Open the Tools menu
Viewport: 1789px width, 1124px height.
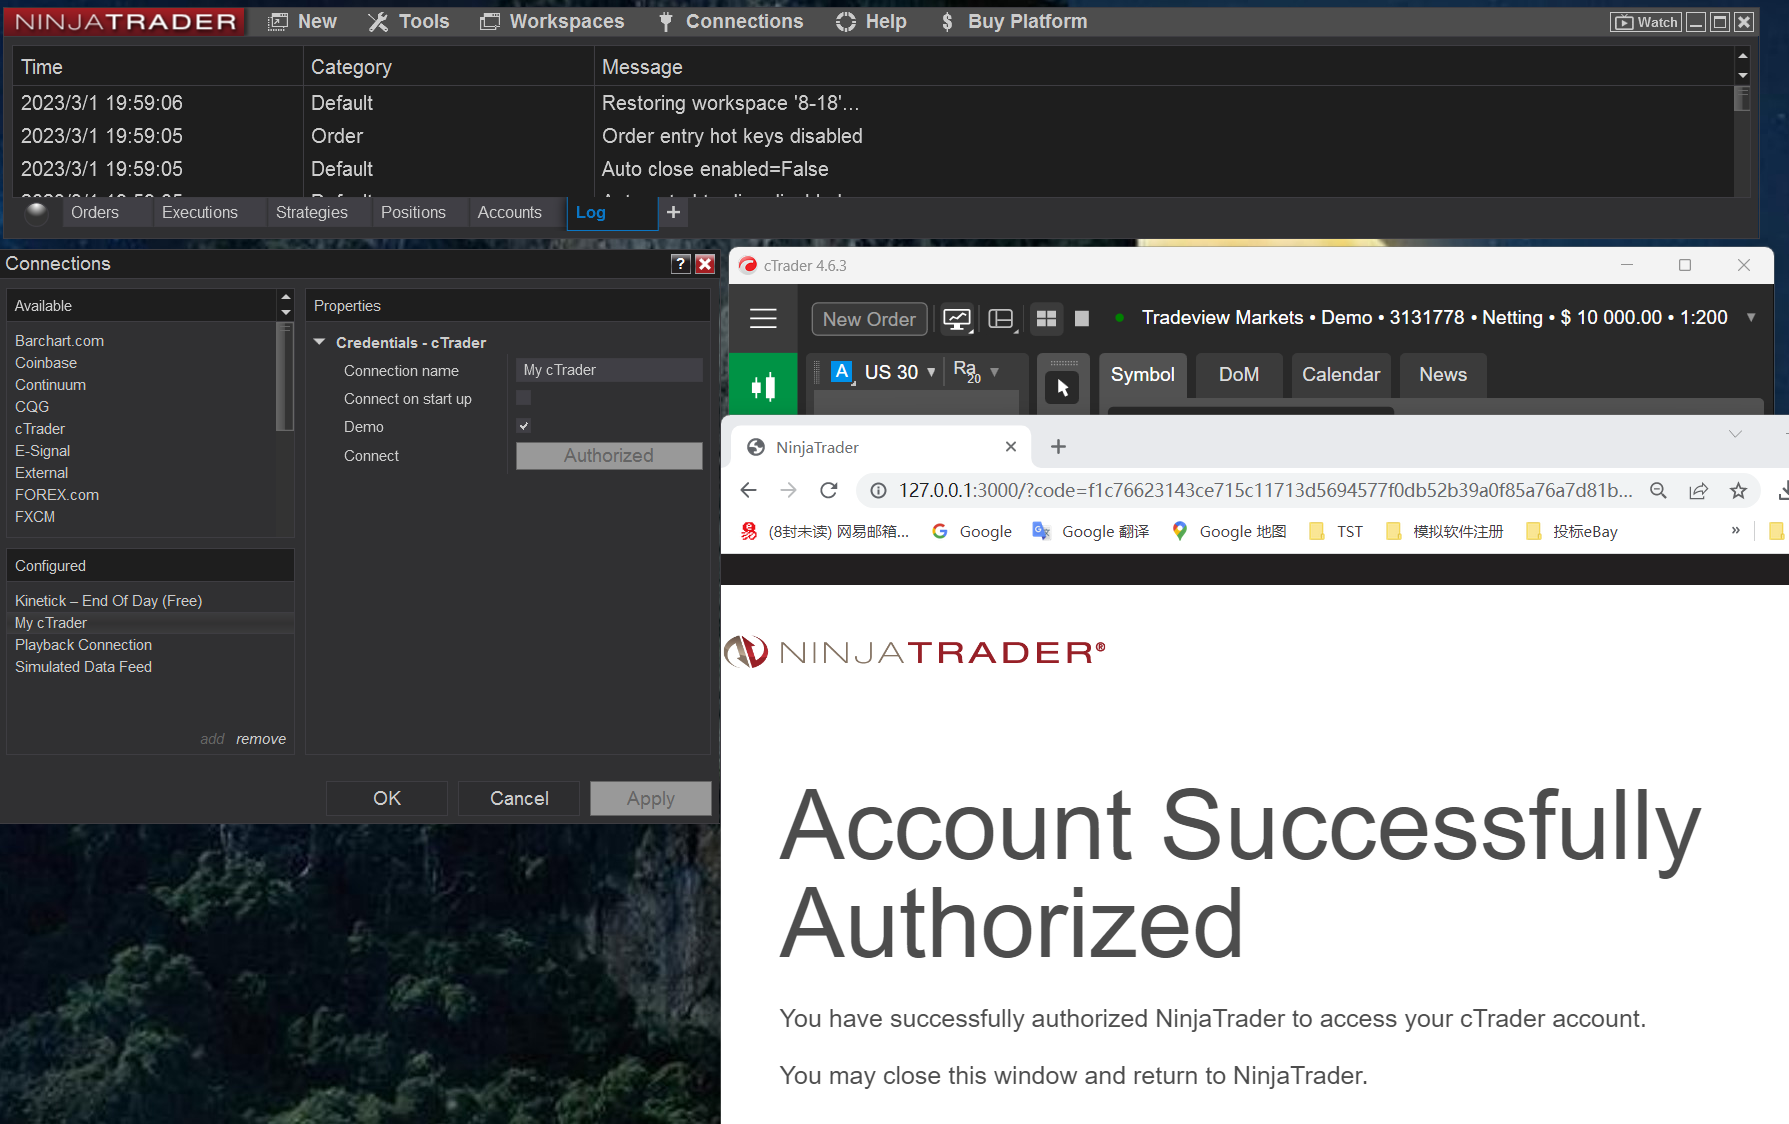pyautogui.click(x=409, y=21)
